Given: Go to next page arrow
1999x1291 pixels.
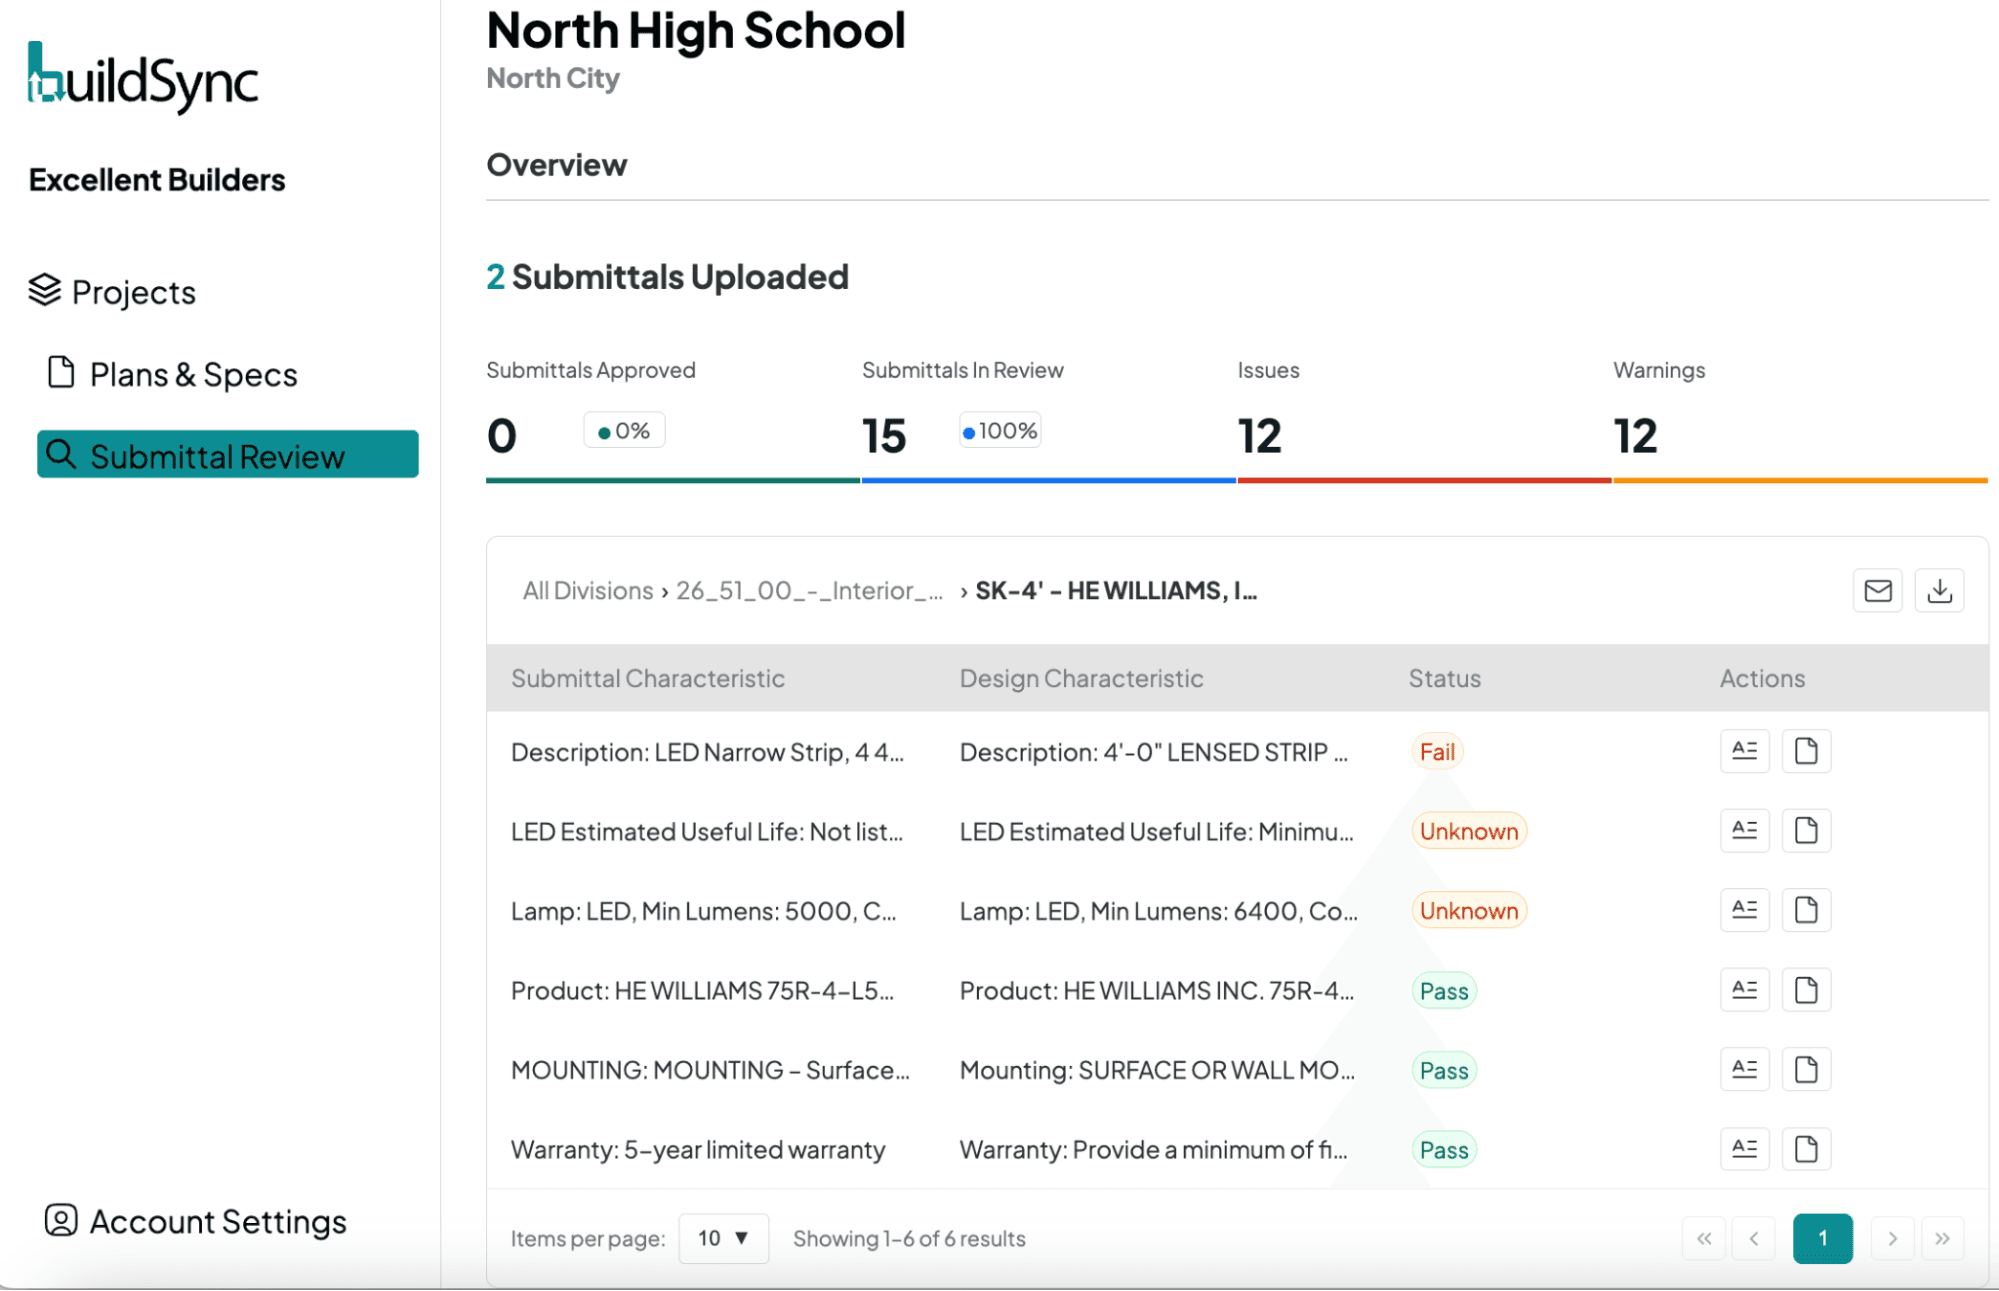Looking at the screenshot, I should pyautogui.click(x=1891, y=1238).
